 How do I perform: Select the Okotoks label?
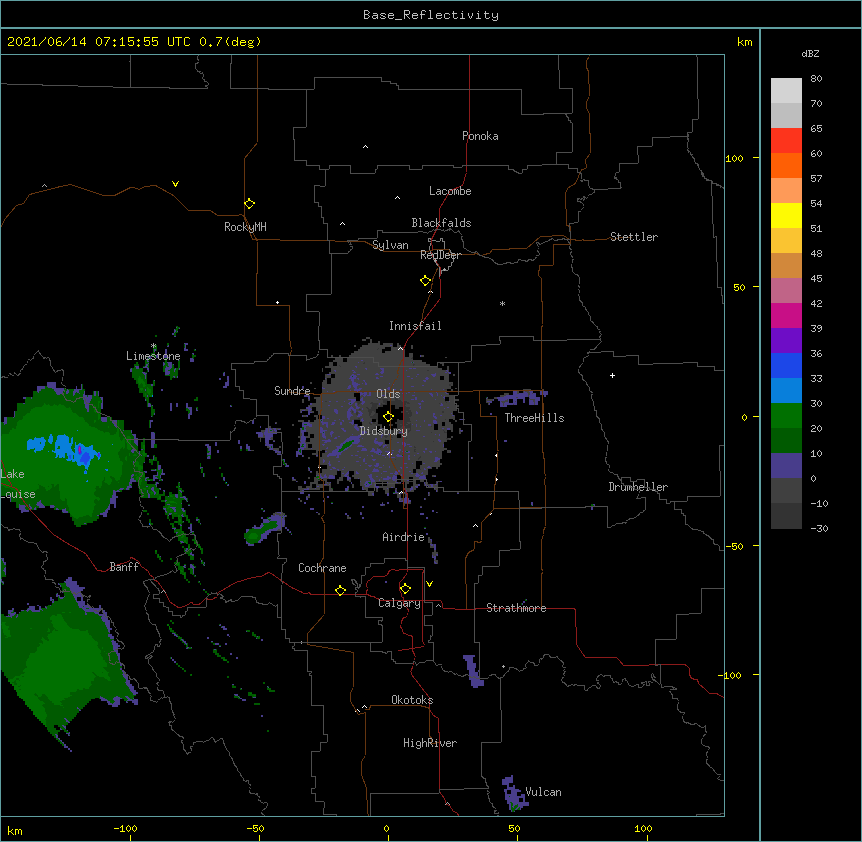412,700
